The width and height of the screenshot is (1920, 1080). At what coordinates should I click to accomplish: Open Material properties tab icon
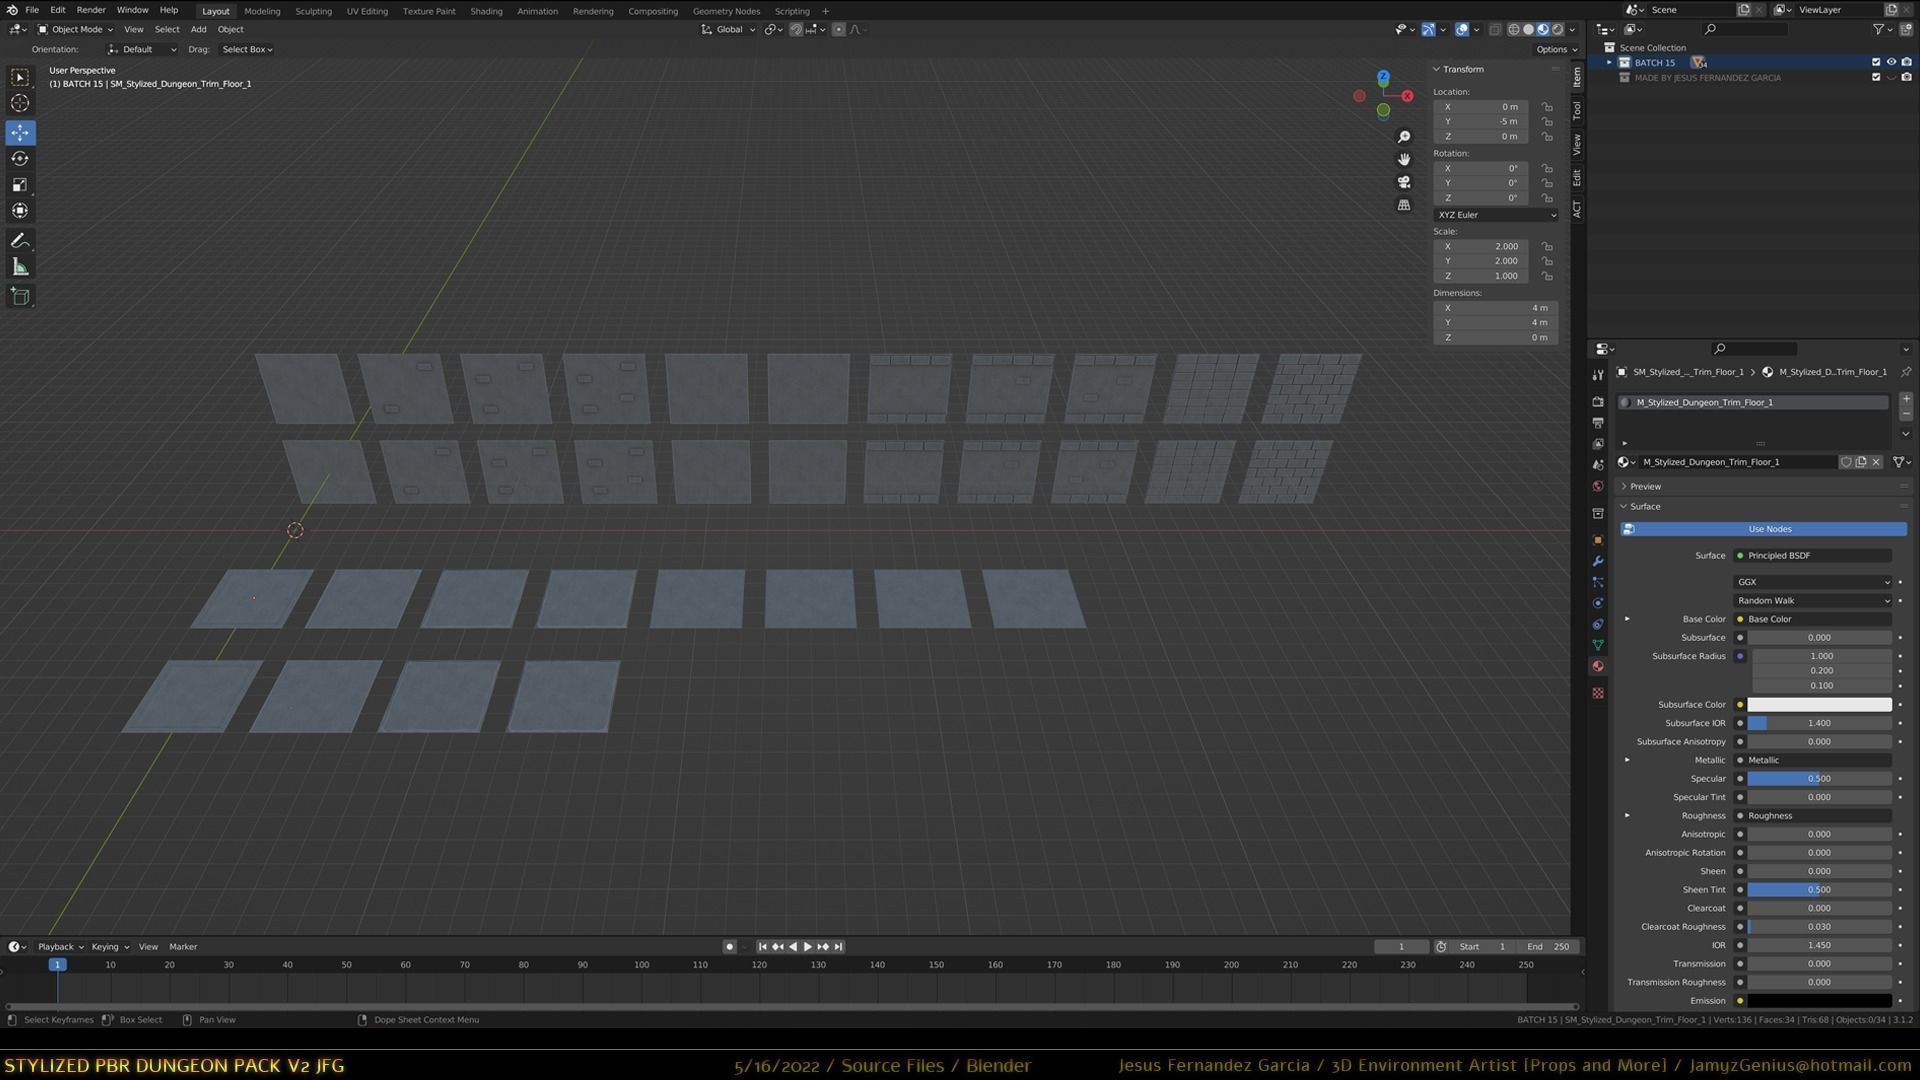(x=1598, y=666)
